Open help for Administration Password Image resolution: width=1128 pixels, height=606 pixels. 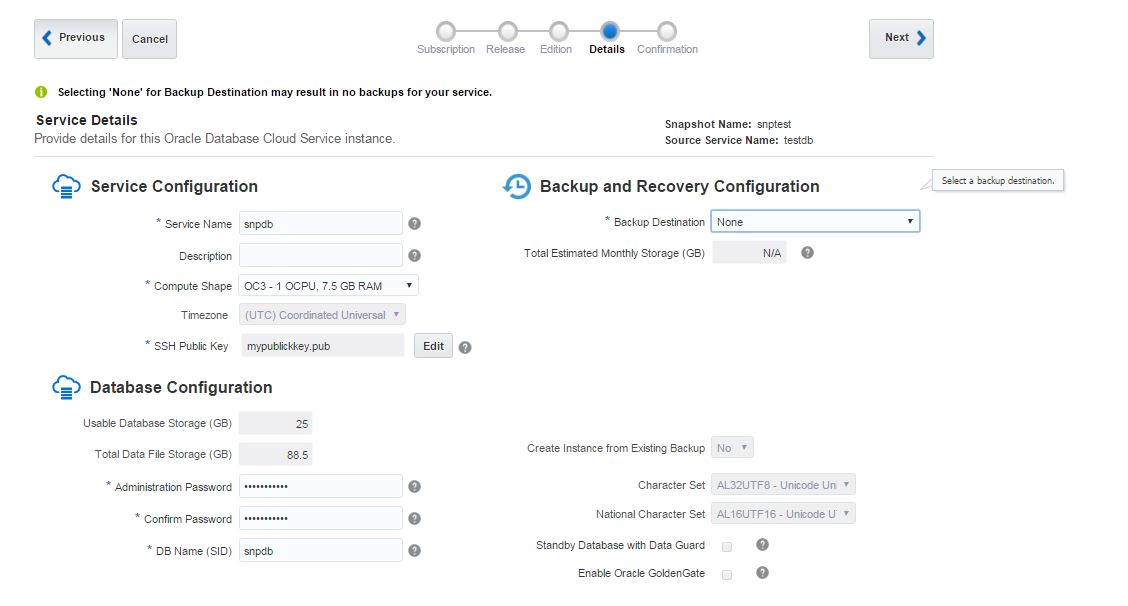[414, 487]
